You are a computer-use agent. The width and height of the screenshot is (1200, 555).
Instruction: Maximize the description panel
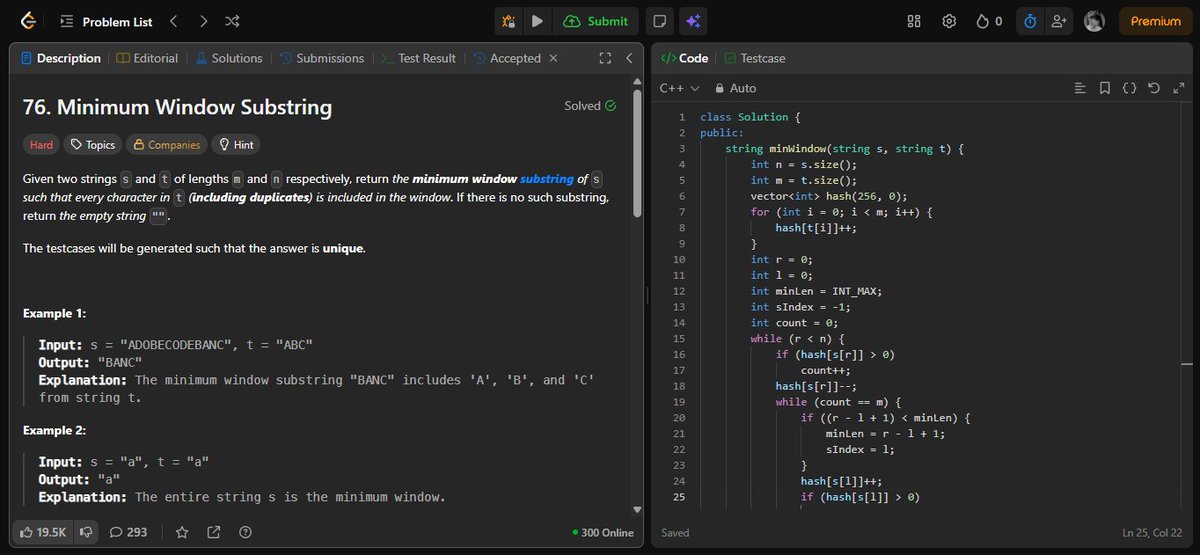(x=605, y=58)
